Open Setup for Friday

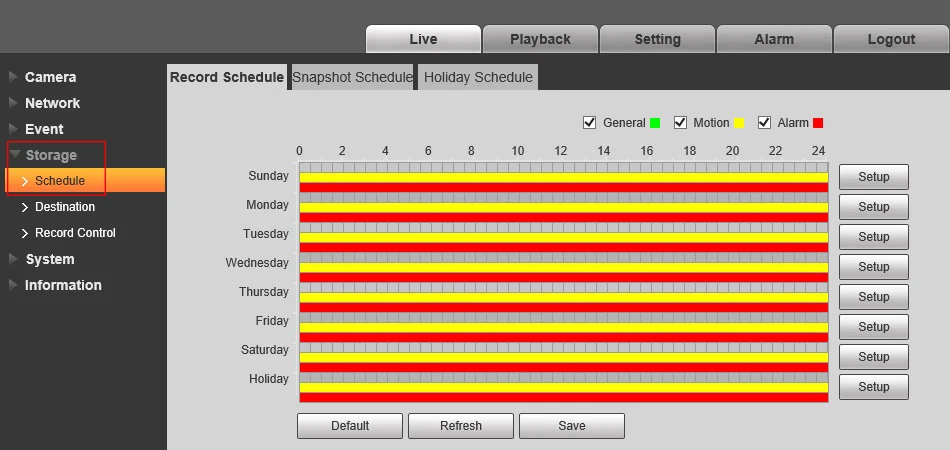874,327
